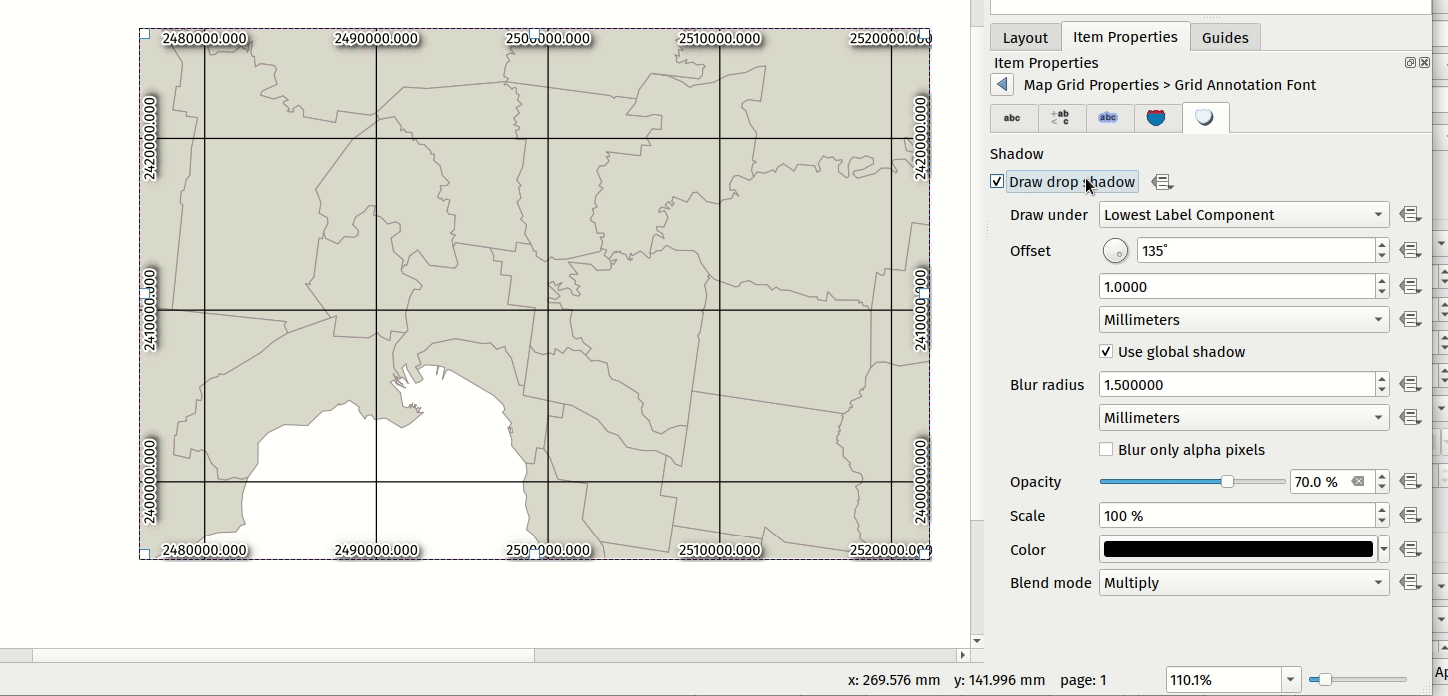Screen dimensions: 1448x696
Task: Open the Background shield icon tab
Action: 1156,118
